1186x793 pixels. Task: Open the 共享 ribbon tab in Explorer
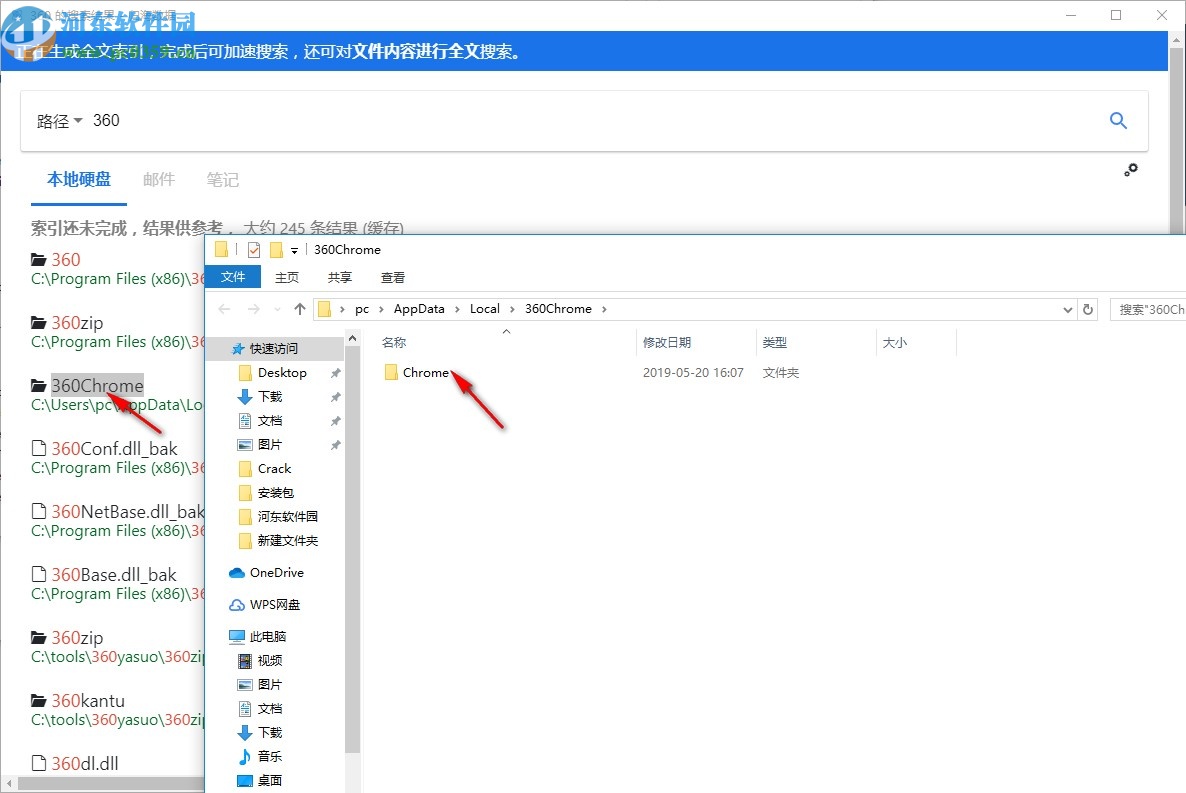click(340, 278)
